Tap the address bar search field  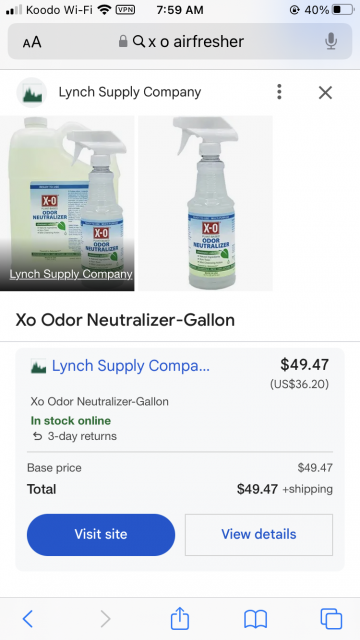180,41
